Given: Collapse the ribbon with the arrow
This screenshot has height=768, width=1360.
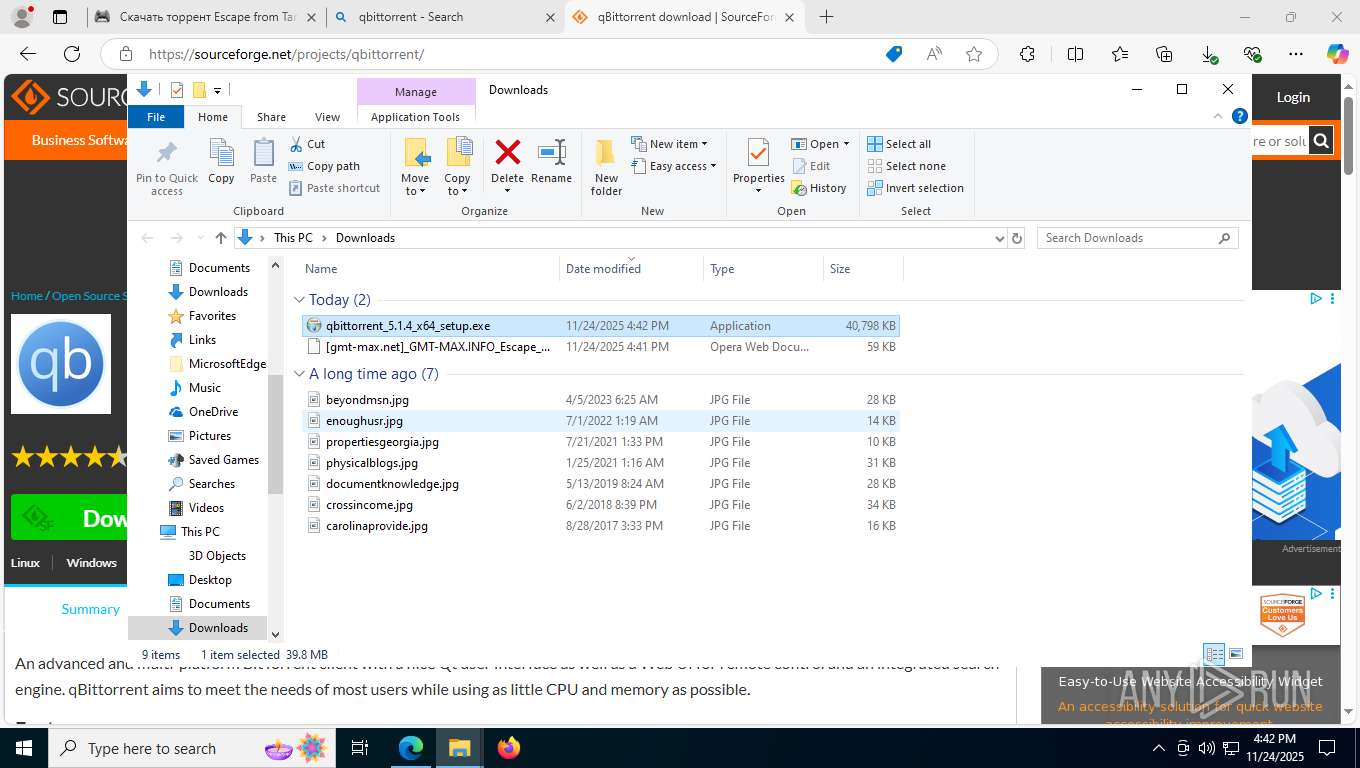Looking at the screenshot, I should (x=1218, y=116).
